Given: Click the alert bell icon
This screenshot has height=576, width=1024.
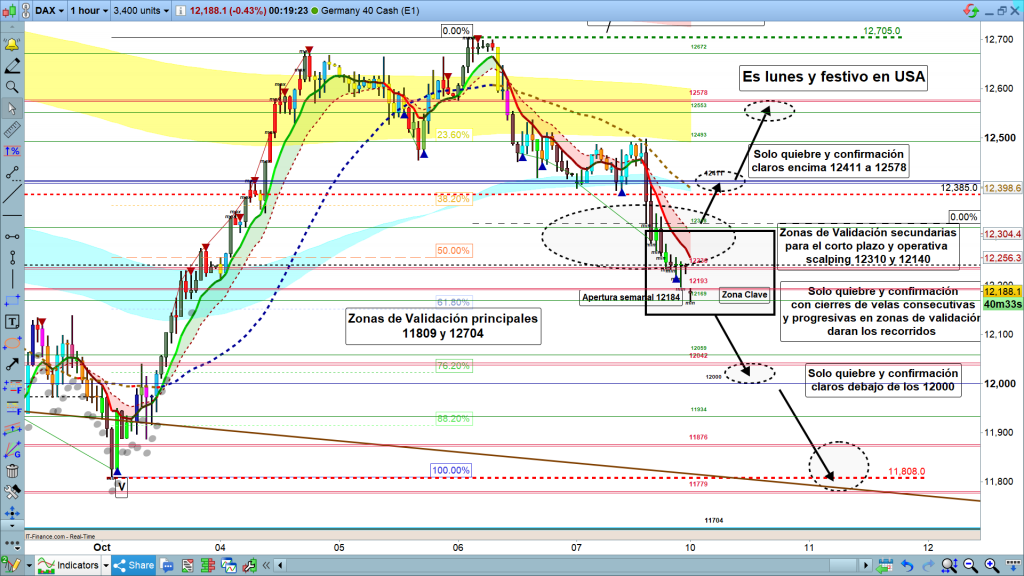Looking at the screenshot, I should [11, 45].
